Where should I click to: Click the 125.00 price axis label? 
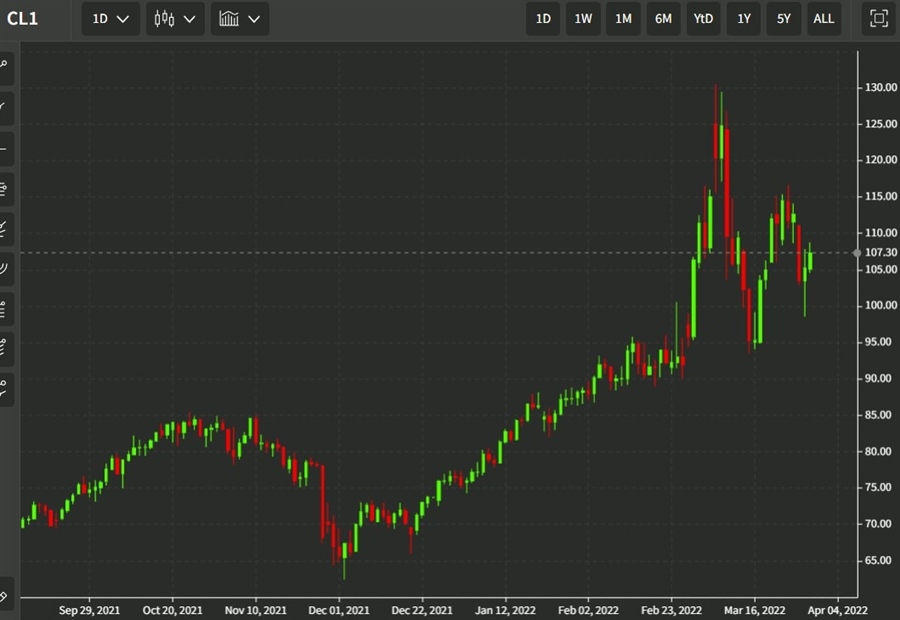pos(880,123)
